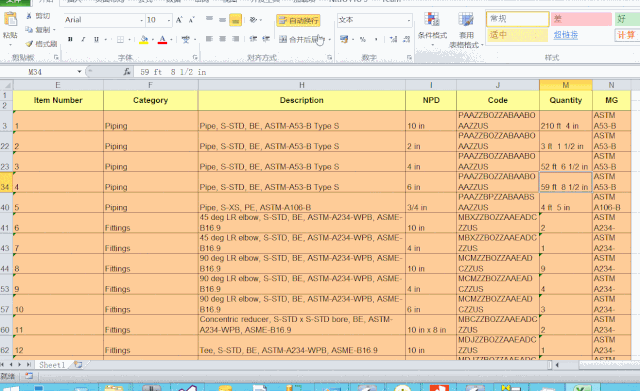This screenshot has height=391, width=640.
Task: Switch to the Sheet1 worksheet tab
Action: click(x=52, y=364)
